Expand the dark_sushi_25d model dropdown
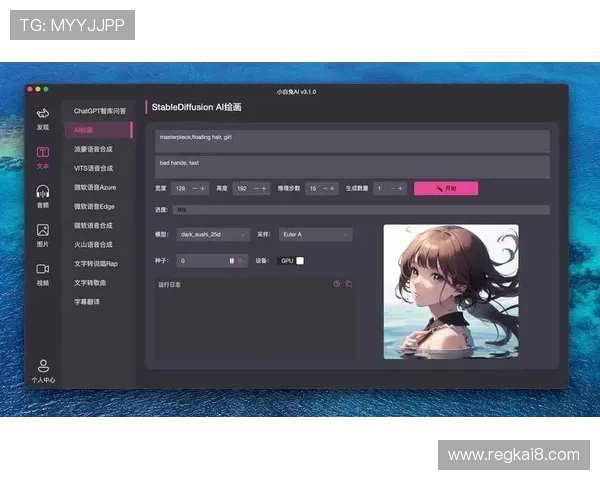 tap(213, 234)
